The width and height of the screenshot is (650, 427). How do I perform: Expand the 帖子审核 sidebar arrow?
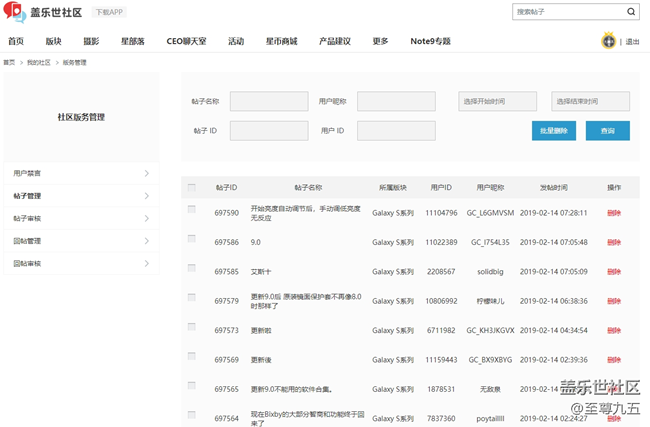point(146,218)
